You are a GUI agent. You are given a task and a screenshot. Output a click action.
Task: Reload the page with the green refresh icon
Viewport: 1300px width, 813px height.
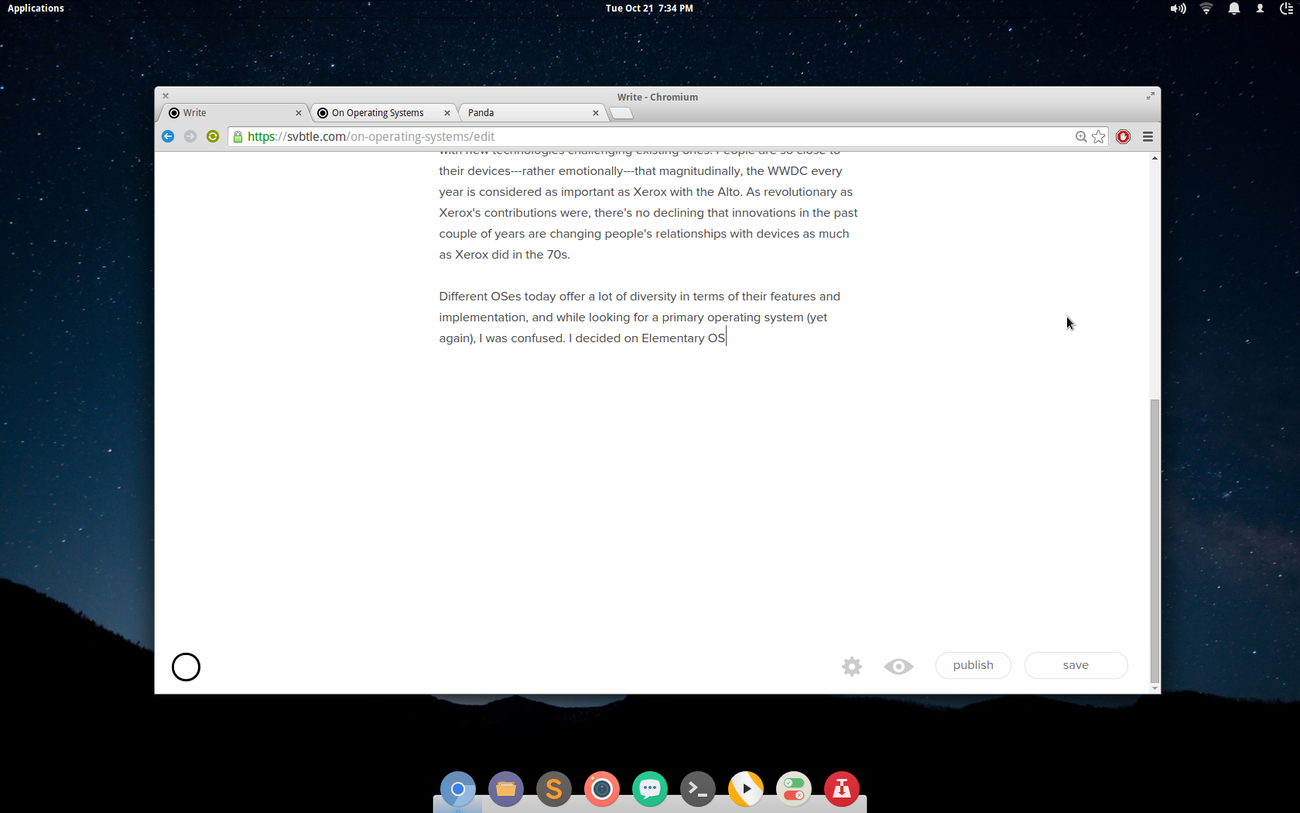[x=213, y=137]
